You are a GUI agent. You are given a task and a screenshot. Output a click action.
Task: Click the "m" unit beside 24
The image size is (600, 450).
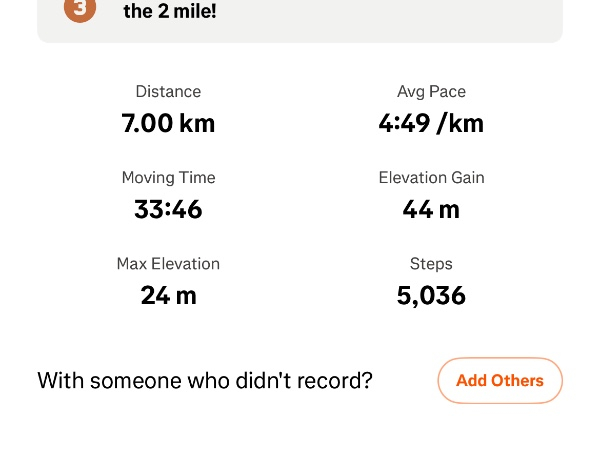point(185,295)
